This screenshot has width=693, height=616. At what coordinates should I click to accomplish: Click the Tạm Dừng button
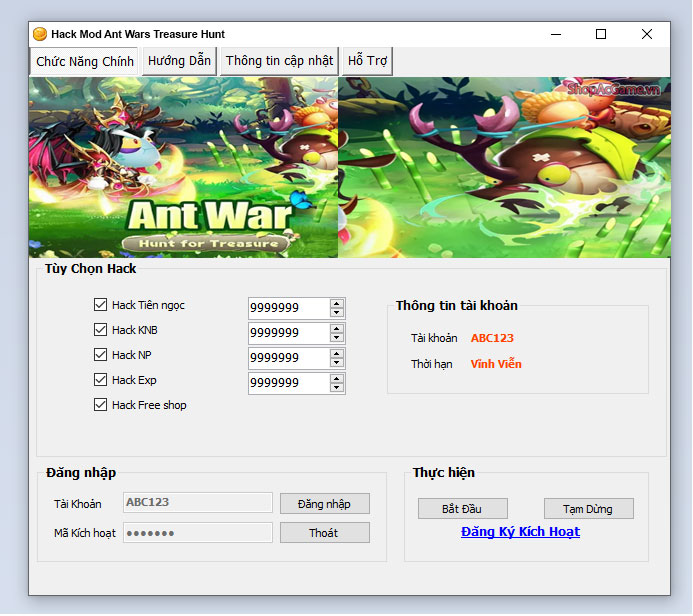coord(589,509)
